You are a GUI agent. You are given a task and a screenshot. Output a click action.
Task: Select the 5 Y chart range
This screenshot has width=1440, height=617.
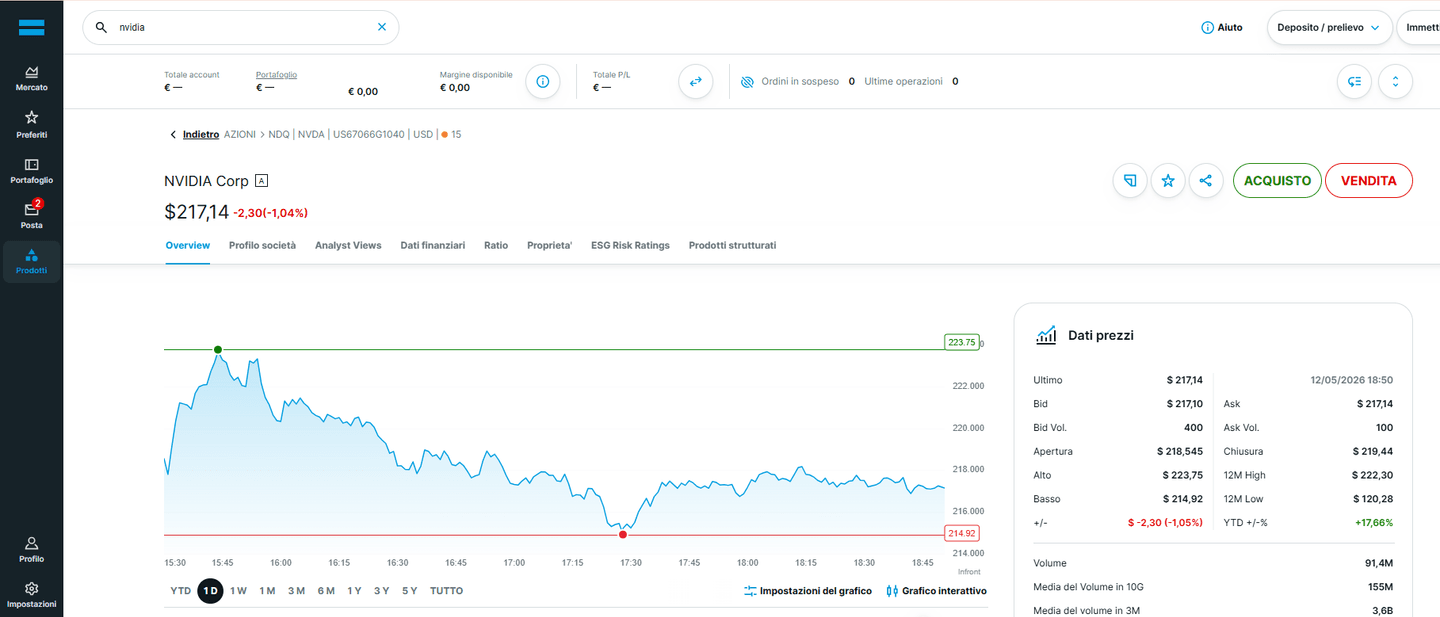pos(409,591)
